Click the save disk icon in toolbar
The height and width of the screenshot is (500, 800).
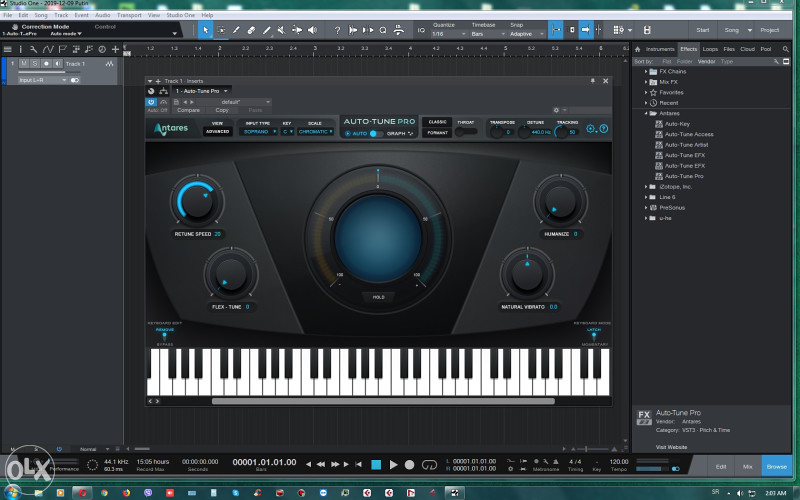[x=647, y=30]
